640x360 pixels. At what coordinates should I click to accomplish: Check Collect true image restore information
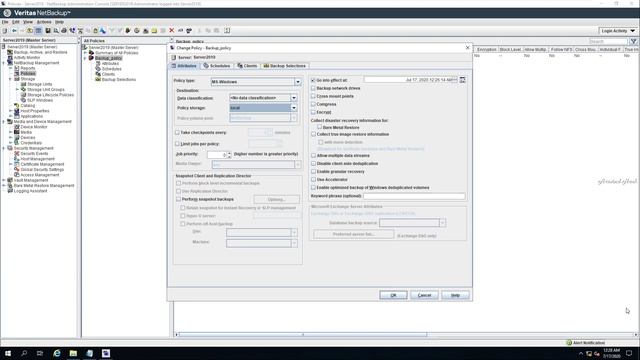click(x=313, y=134)
